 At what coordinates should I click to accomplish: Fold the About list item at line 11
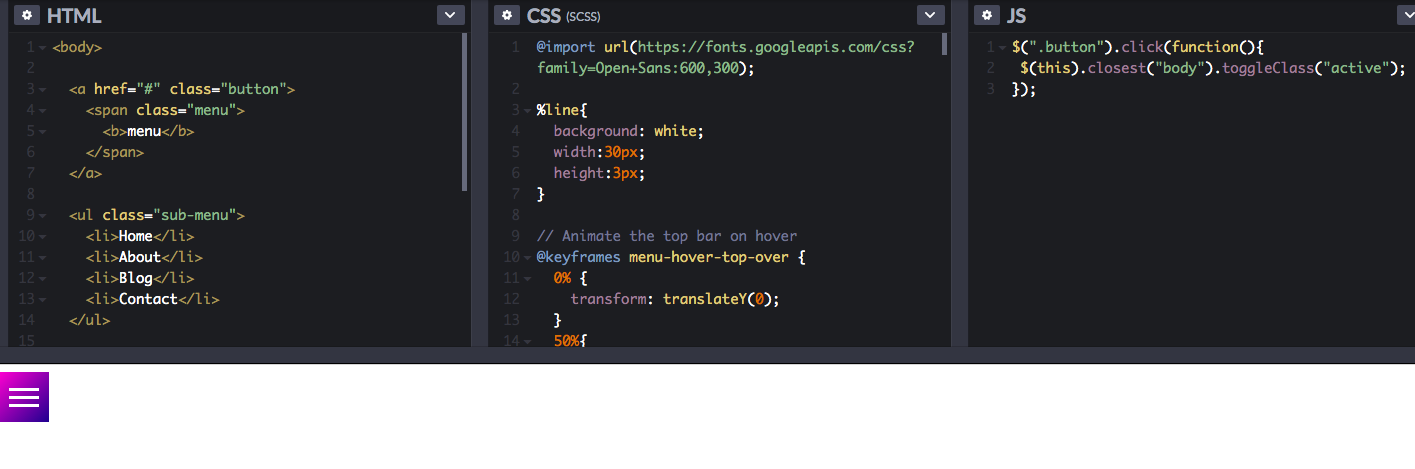[x=43, y=258]
